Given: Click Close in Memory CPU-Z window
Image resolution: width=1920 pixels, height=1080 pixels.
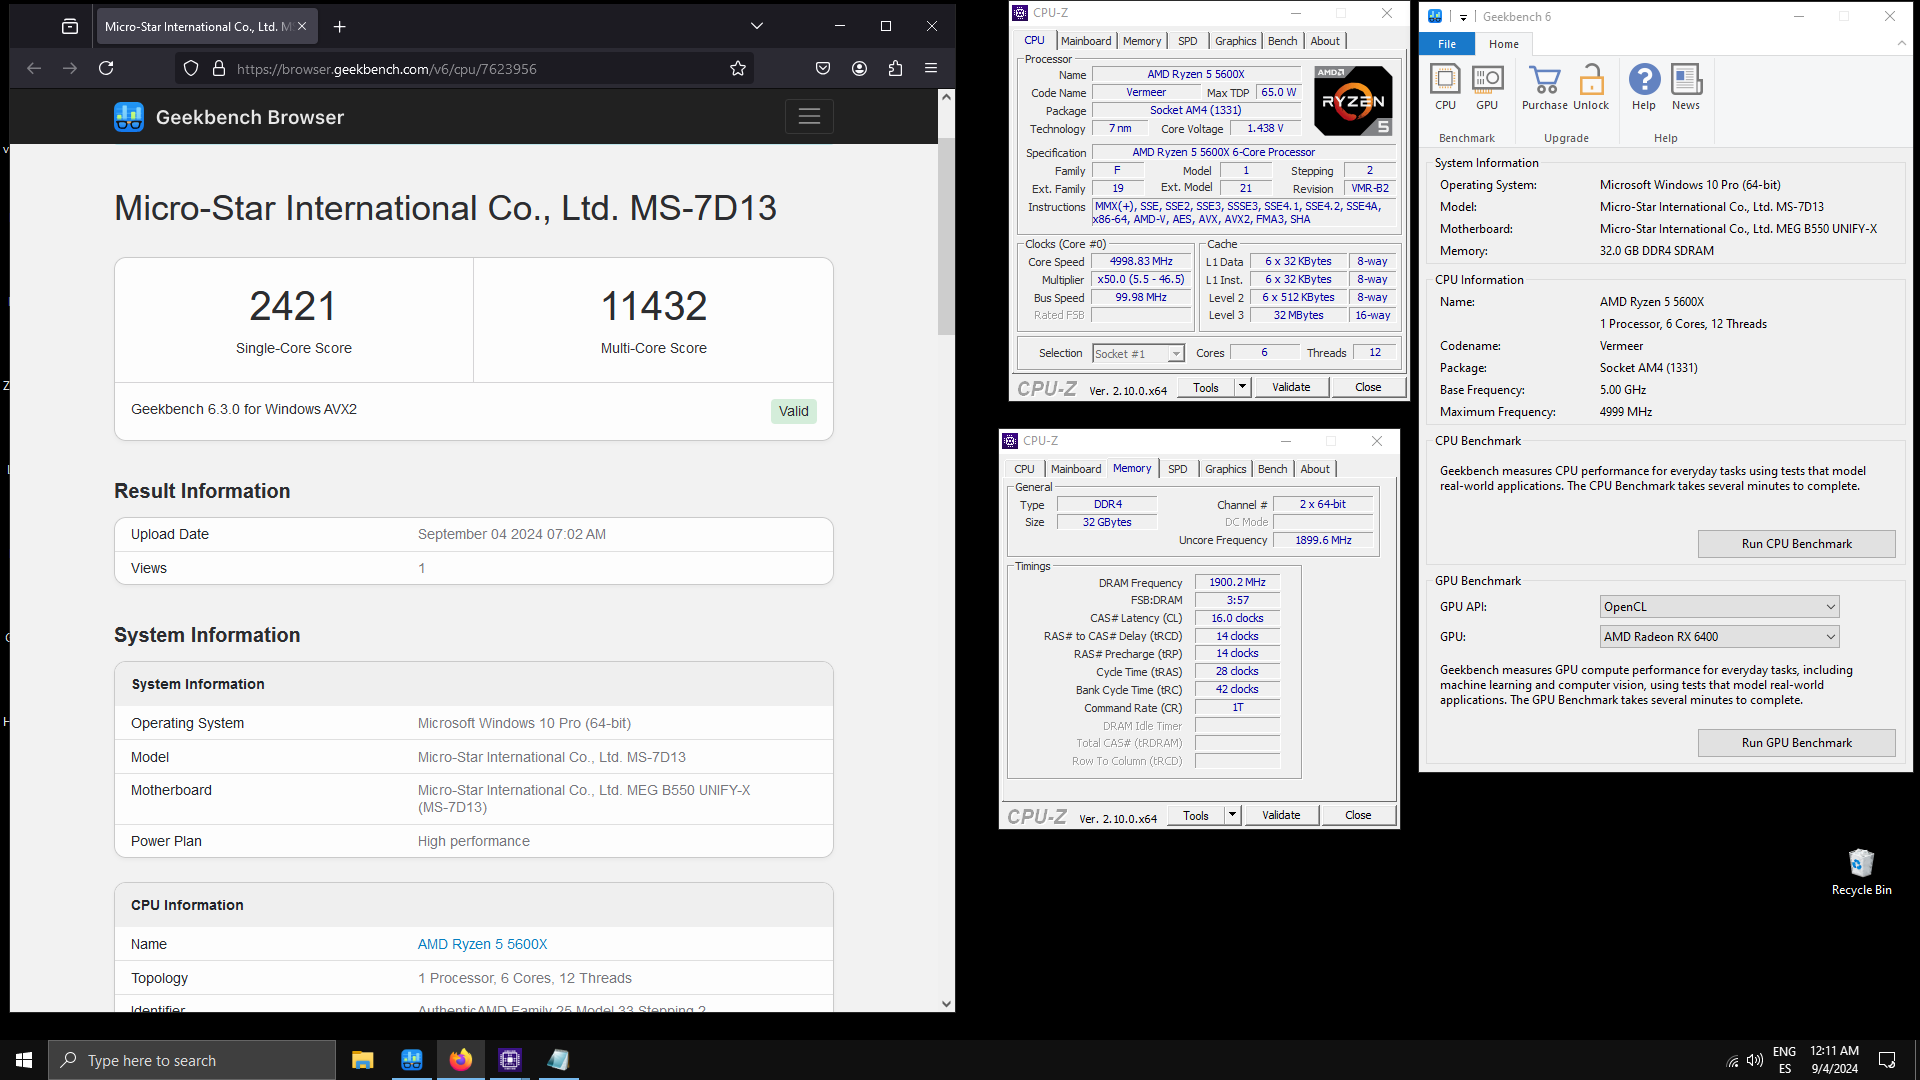Looking at the screenshot, I should point(1358,815).
